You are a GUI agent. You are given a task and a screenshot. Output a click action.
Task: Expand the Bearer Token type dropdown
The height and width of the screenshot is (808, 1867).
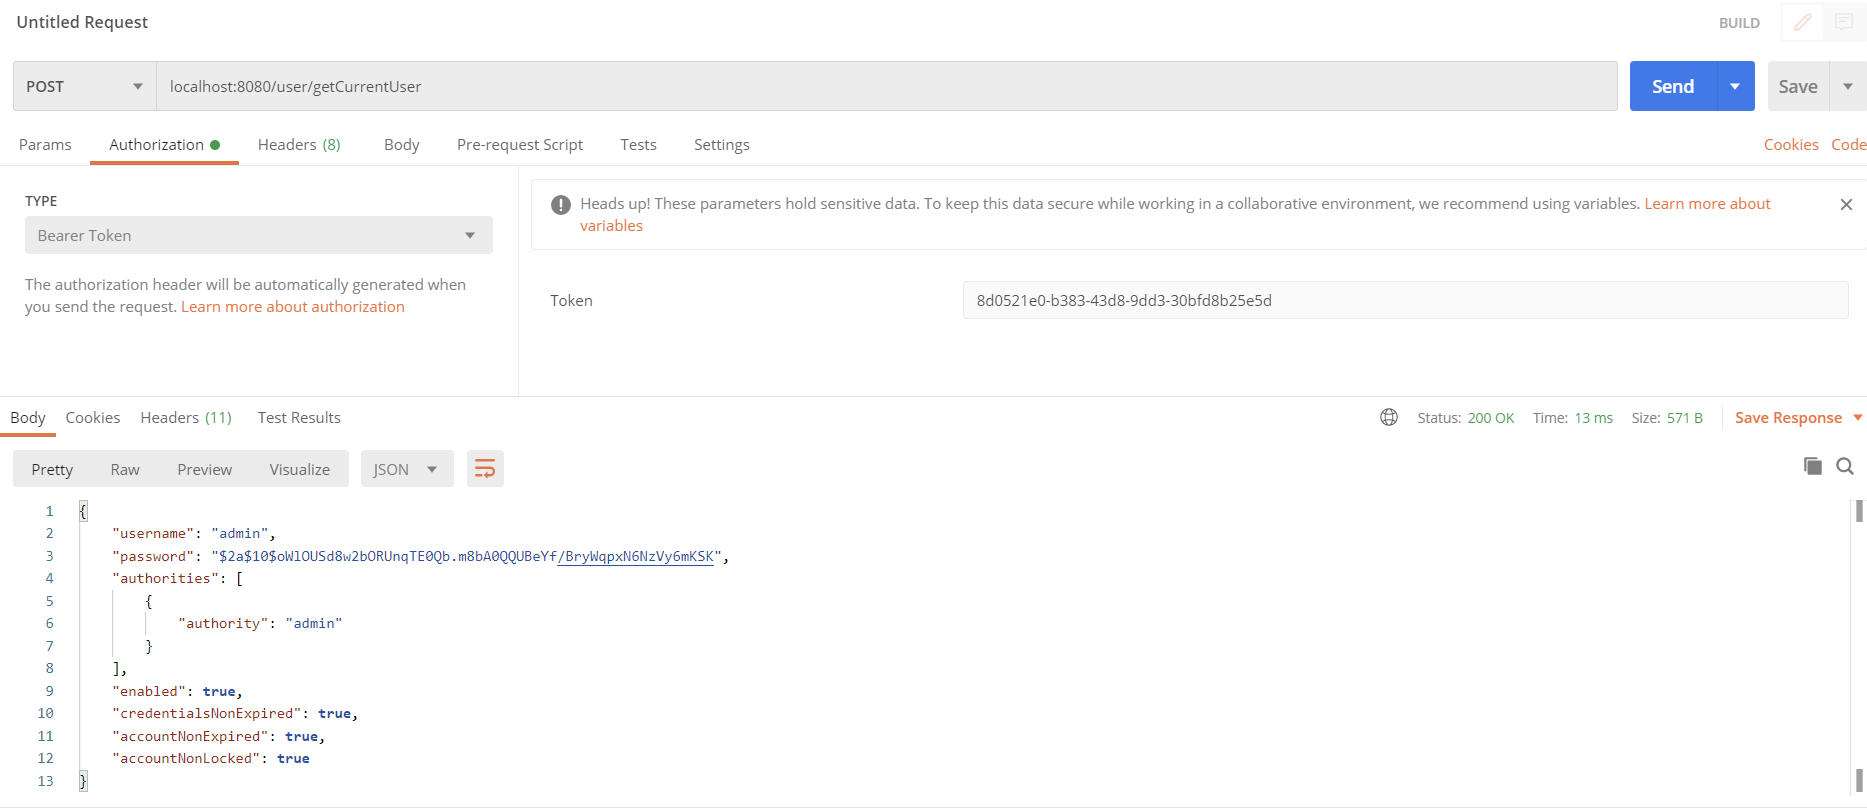tap(258, 235)
